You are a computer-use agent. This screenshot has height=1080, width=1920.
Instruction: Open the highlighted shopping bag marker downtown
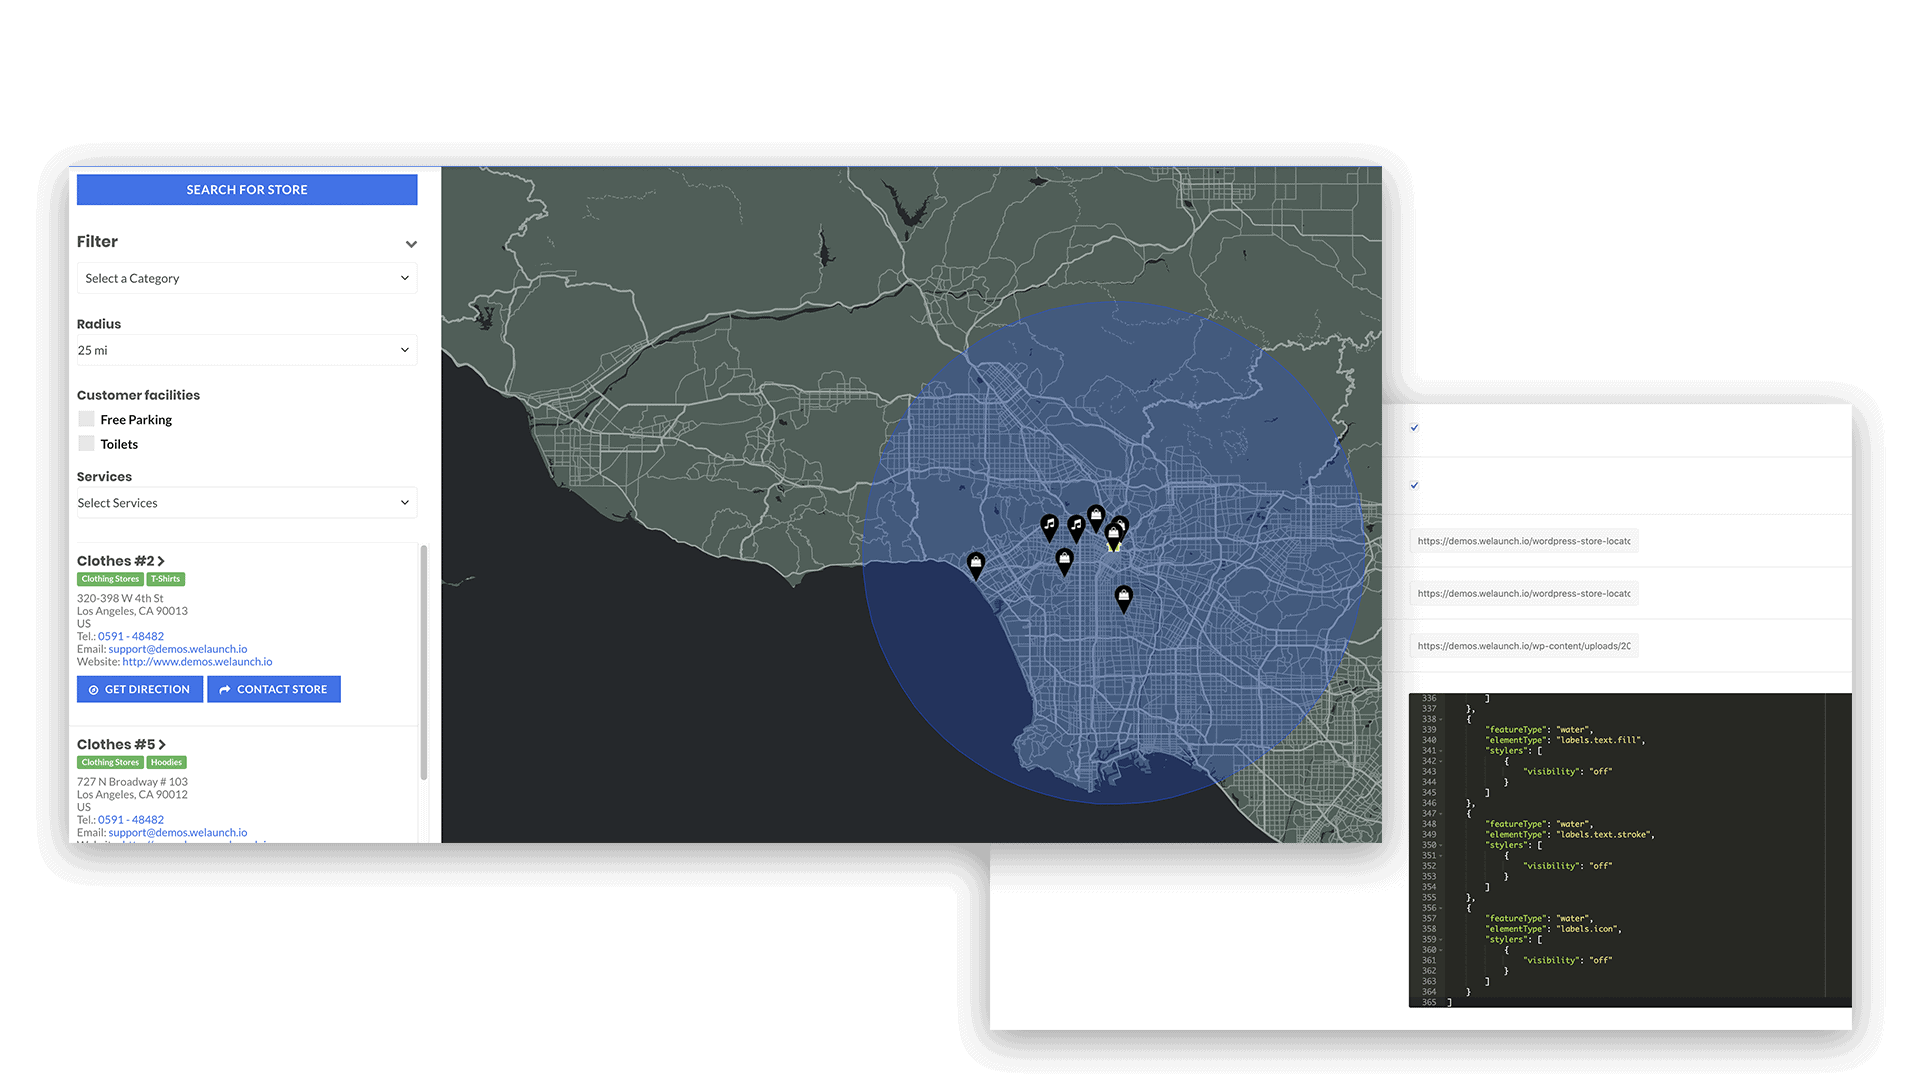tap(1113, 533)
